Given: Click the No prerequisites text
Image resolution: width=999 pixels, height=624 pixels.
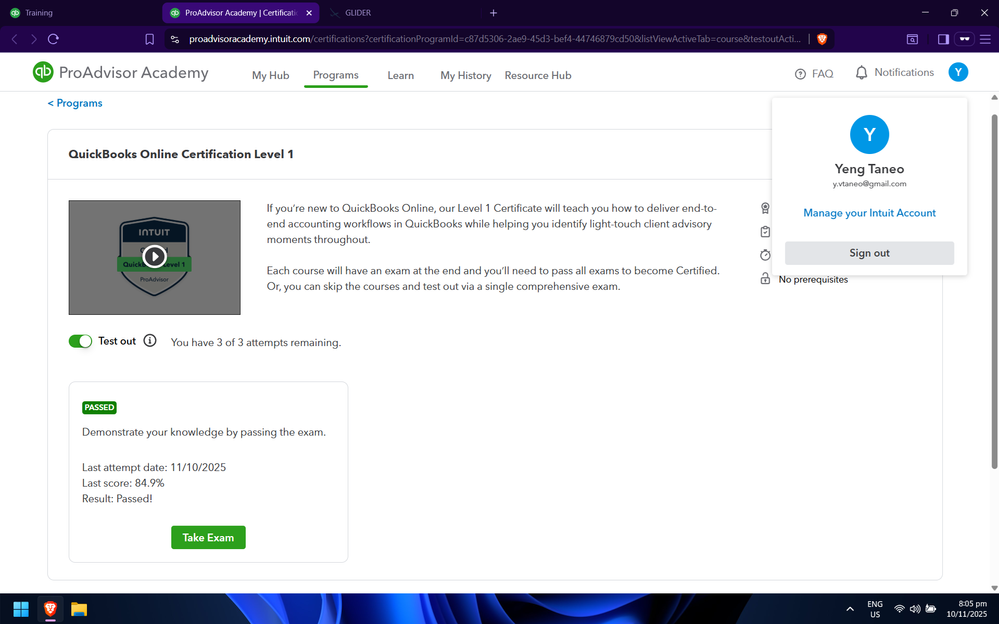Looking at the screenshot, I should pos(813,279).
